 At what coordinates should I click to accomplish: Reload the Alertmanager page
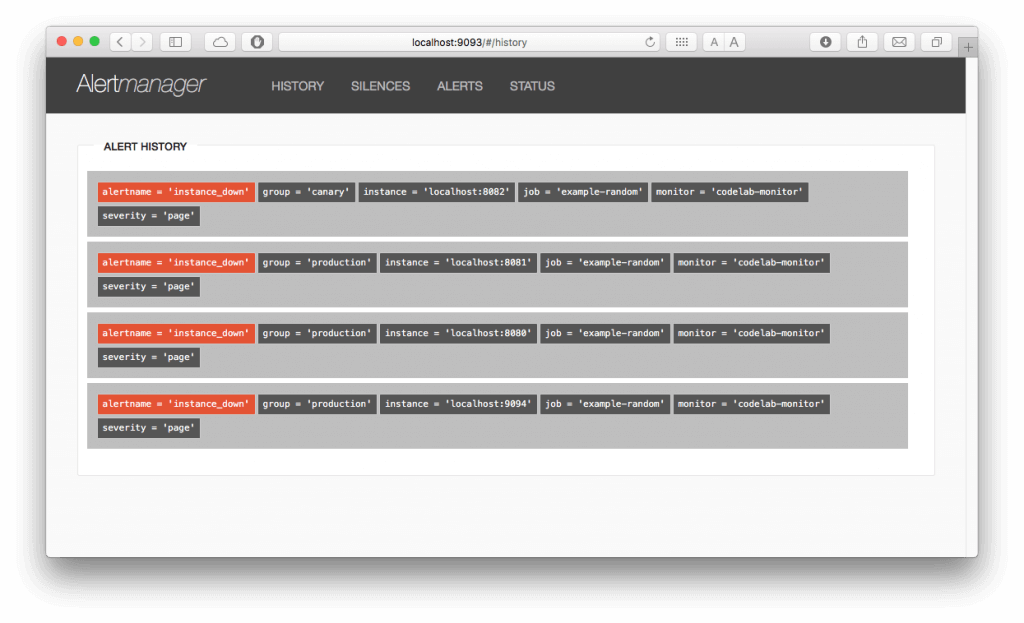click(650, 41)
